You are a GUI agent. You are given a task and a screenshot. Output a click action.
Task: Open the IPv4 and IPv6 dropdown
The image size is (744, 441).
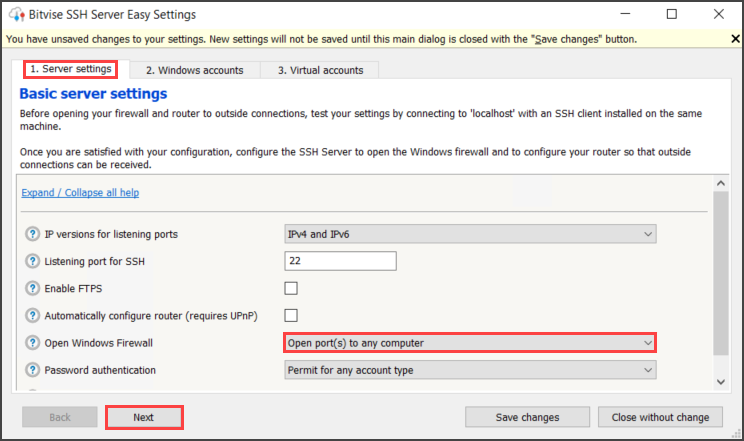tap(470, 234)
